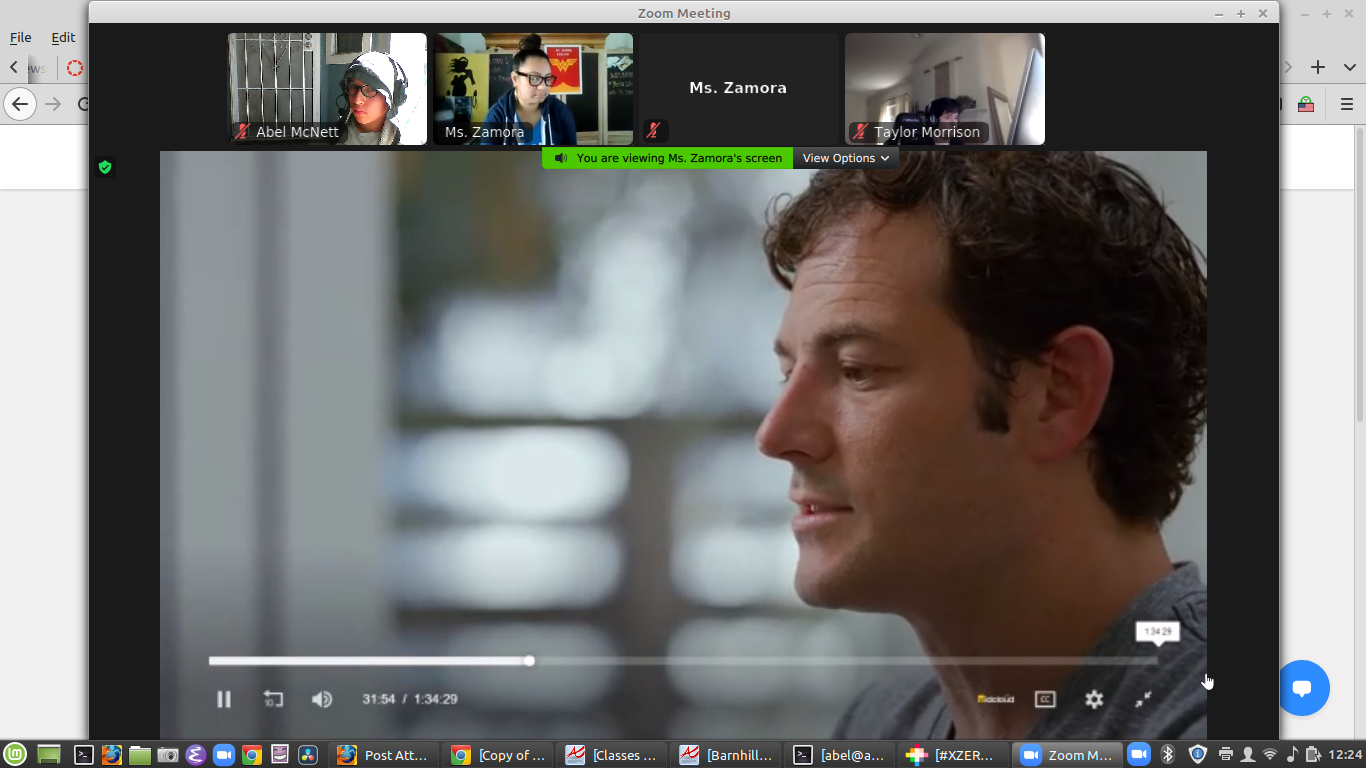
Task: Switch to Copy of... Chrome window
Action: [x=498, y=755]
